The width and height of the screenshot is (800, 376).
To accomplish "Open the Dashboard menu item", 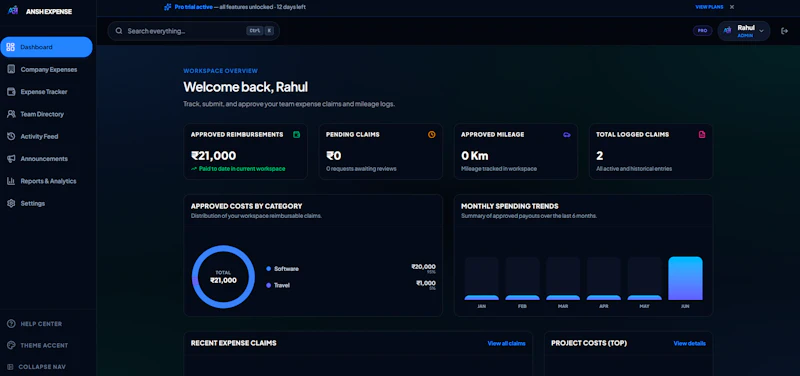I will [x=46, y=47].
